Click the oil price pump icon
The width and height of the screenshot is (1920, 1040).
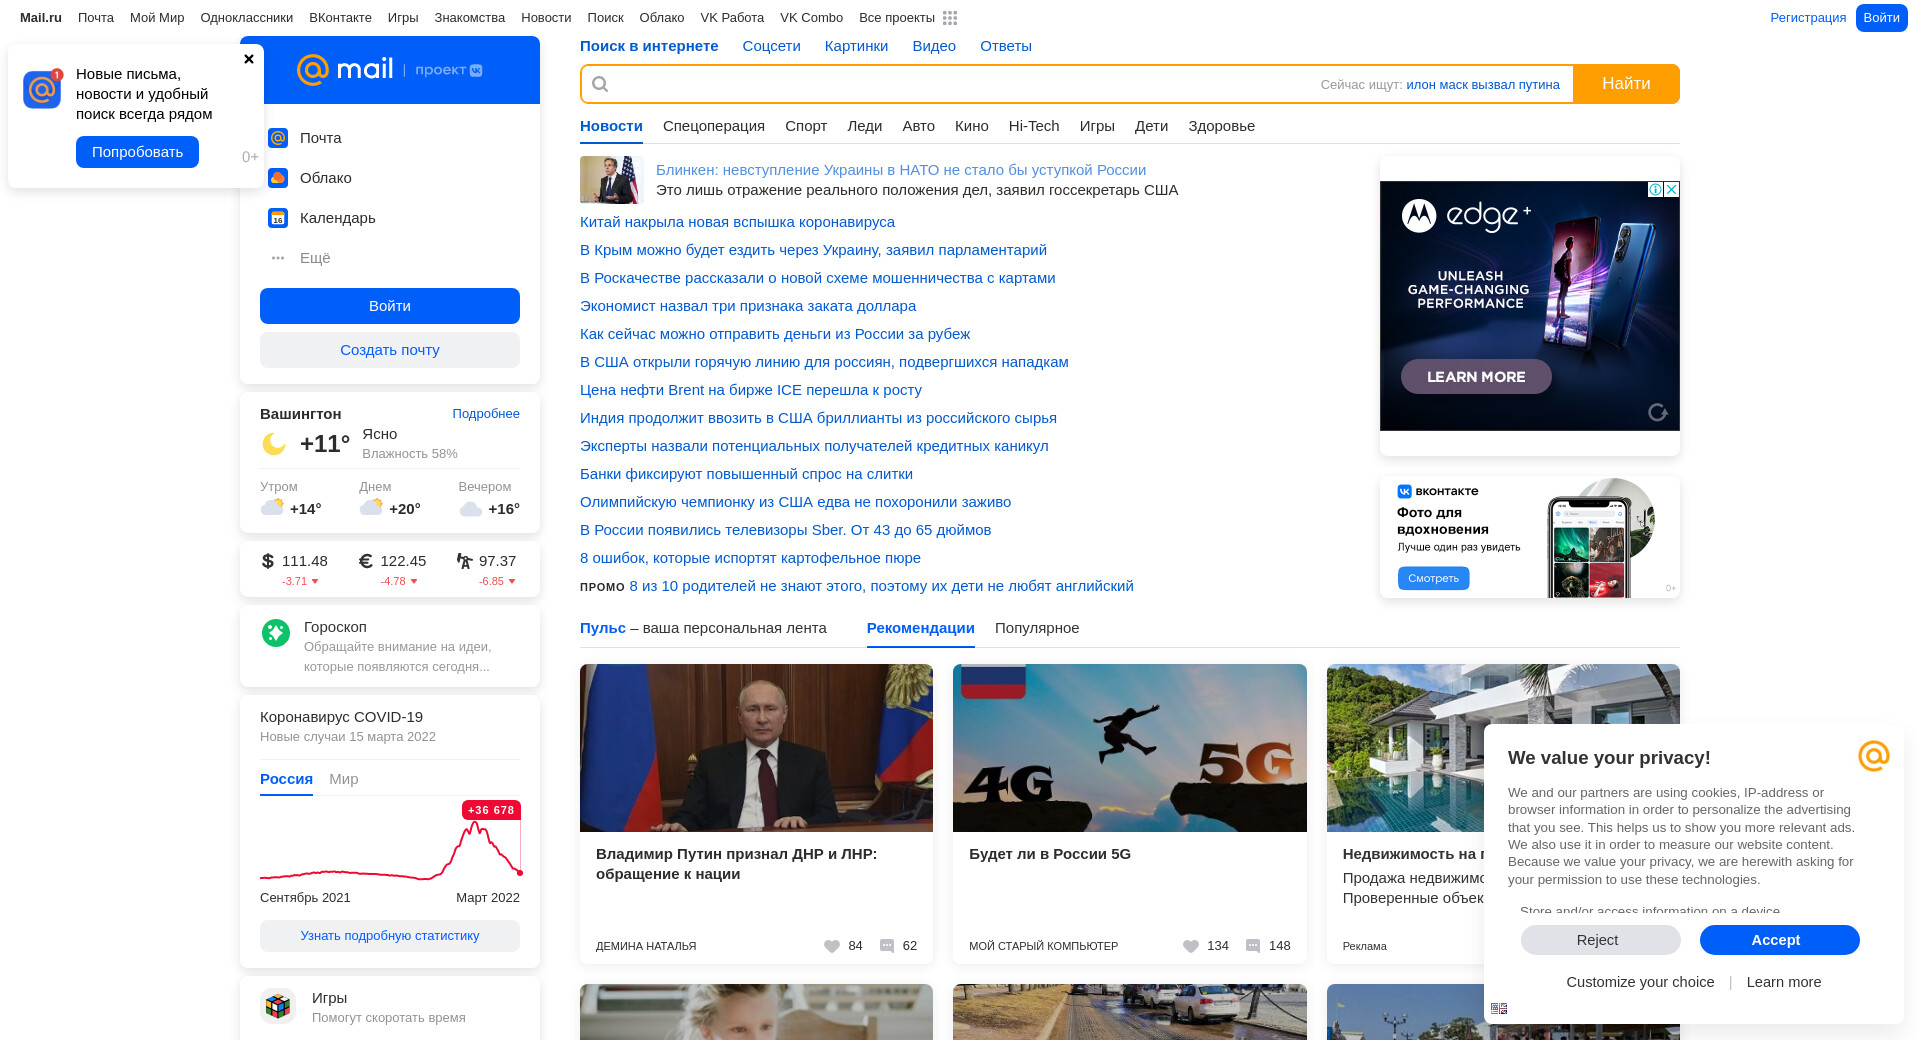coord(464,561)
